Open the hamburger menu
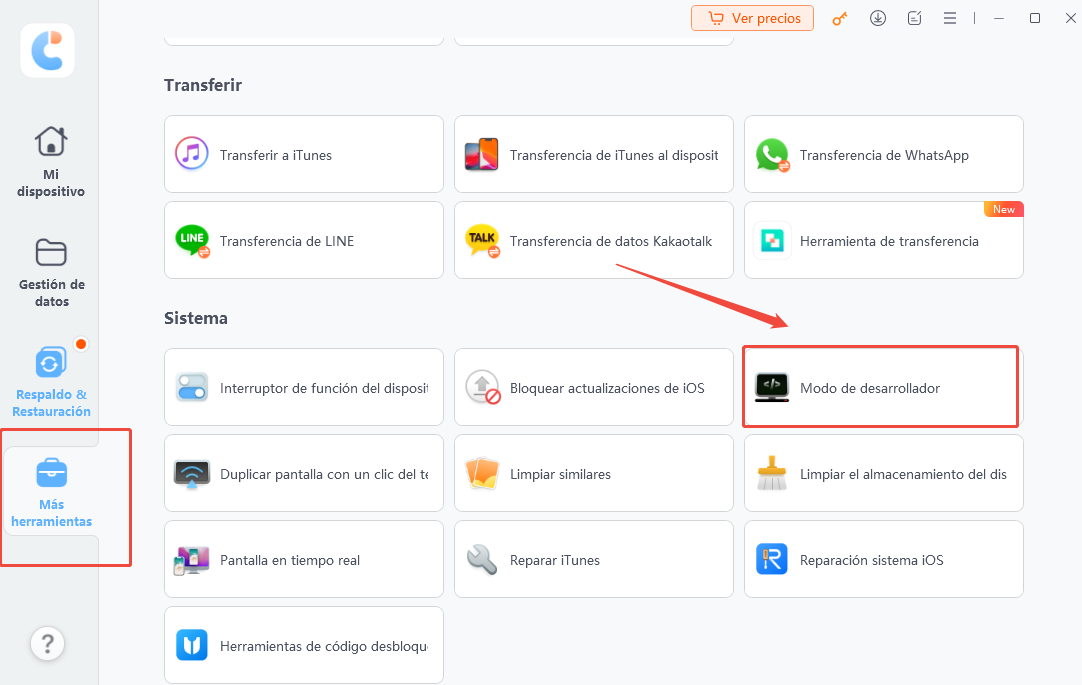This screenshot has width=1082, height=685. point(950,19)
